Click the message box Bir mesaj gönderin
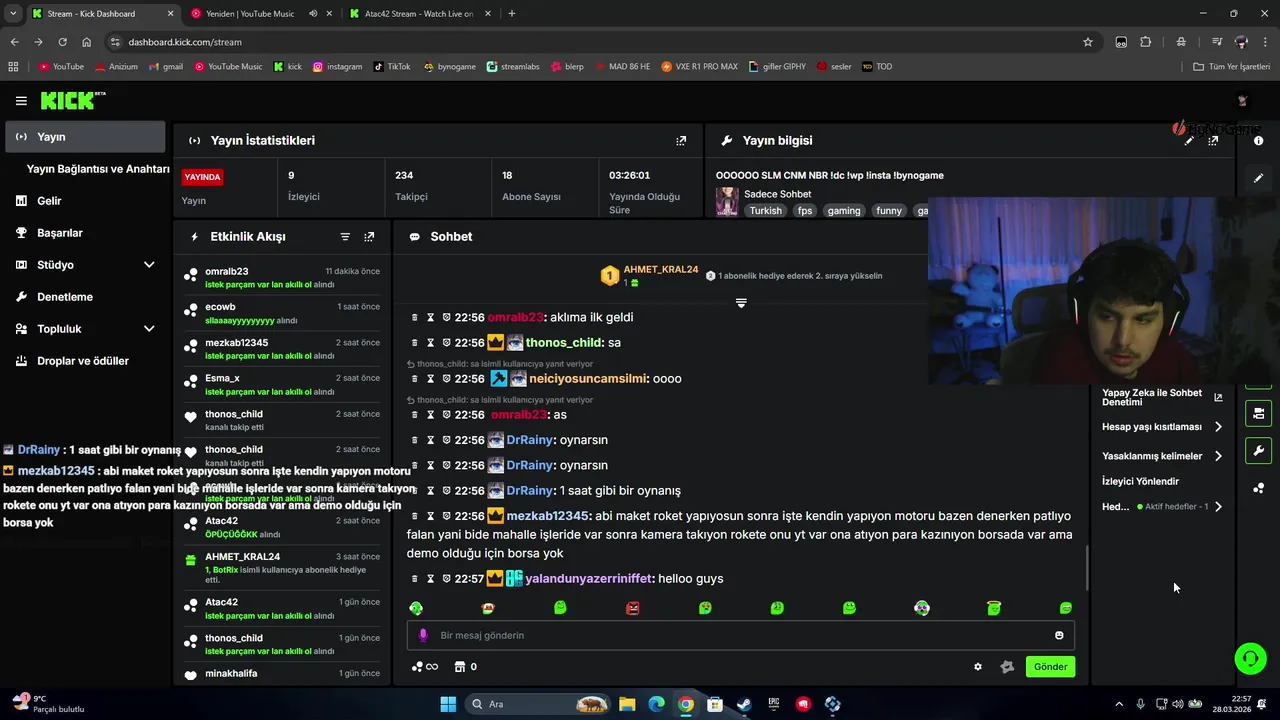This screenshot has height=720, width=1280. click(741, 635)
